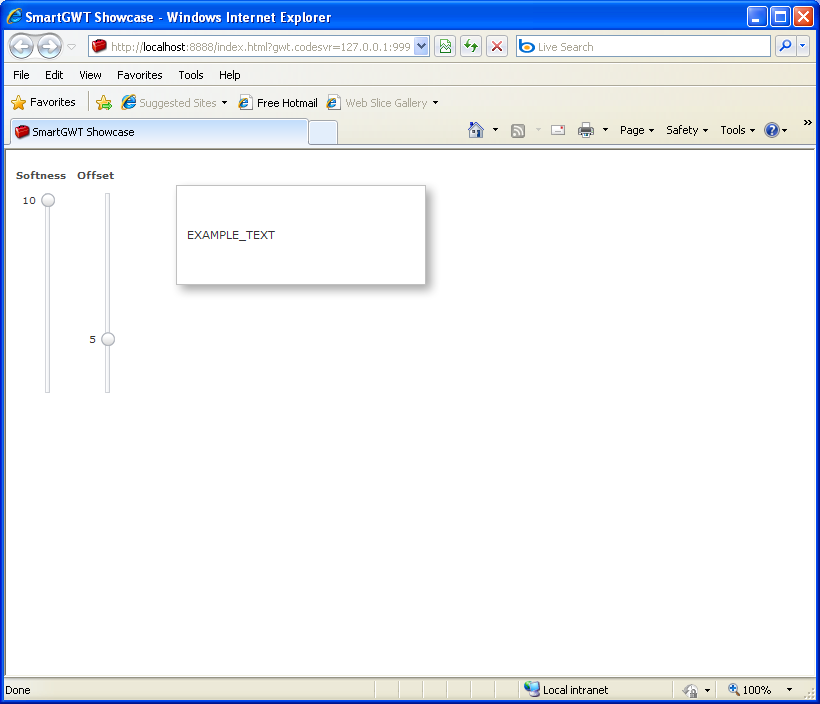Open the Free Hotmail link
The height and width of the screenshot is (704, 820).
278,103
